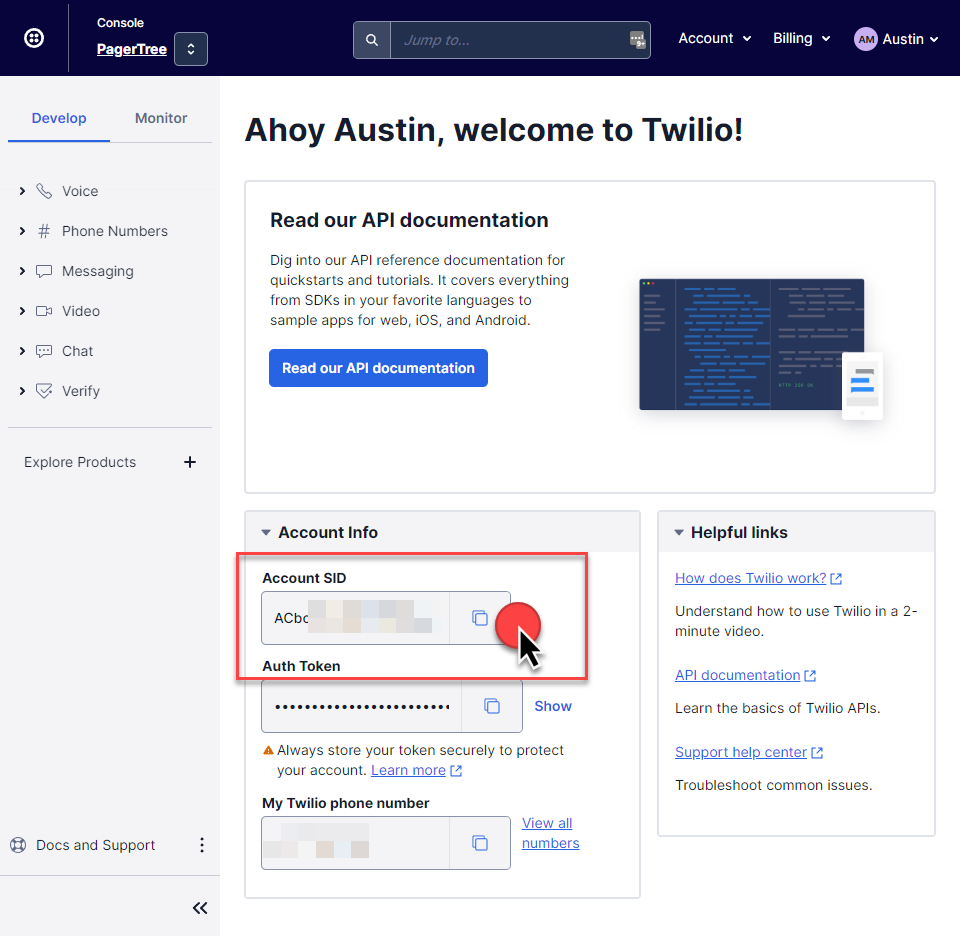Collapse the sidebar with double-chevron icon
The height and width of the screenshot is (936, 960).
(x=200, y=908)
